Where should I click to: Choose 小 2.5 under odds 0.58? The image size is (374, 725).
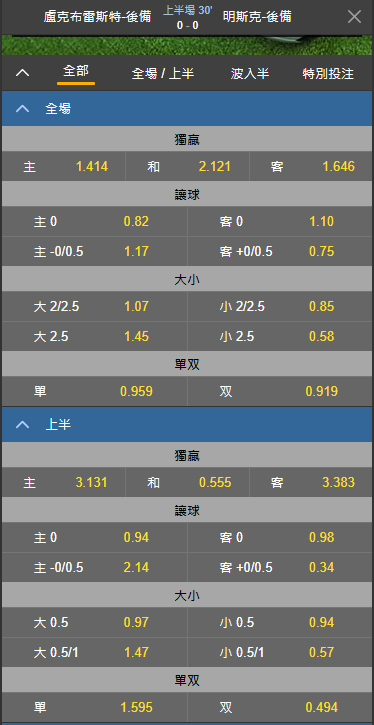280,336
